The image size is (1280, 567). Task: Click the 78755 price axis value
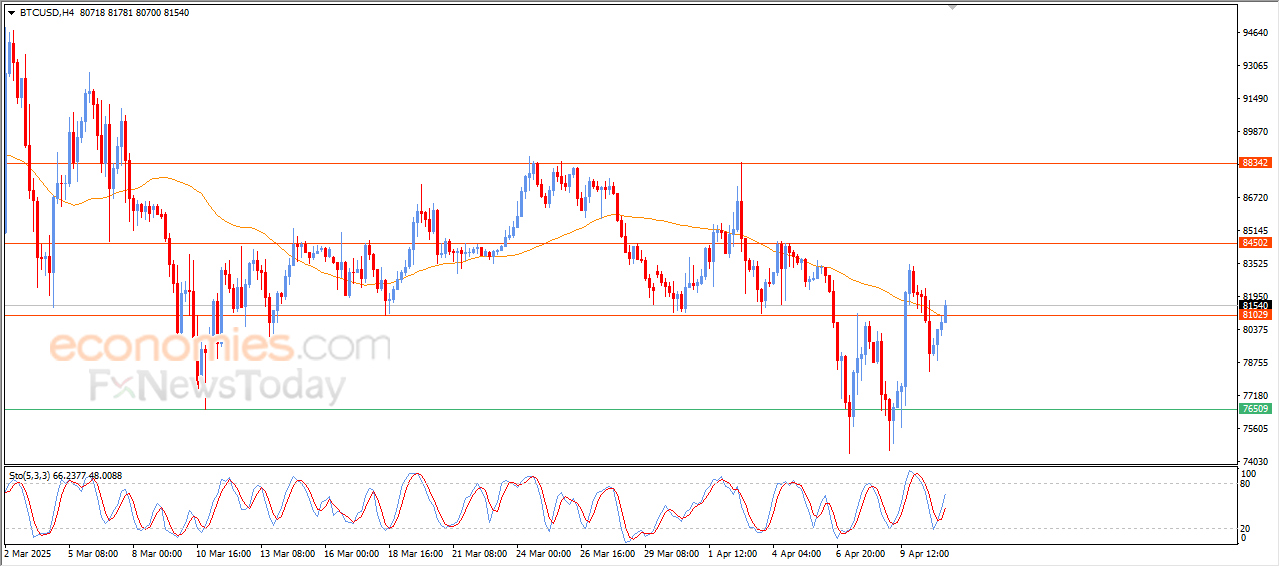click(x=1255, y=363)
